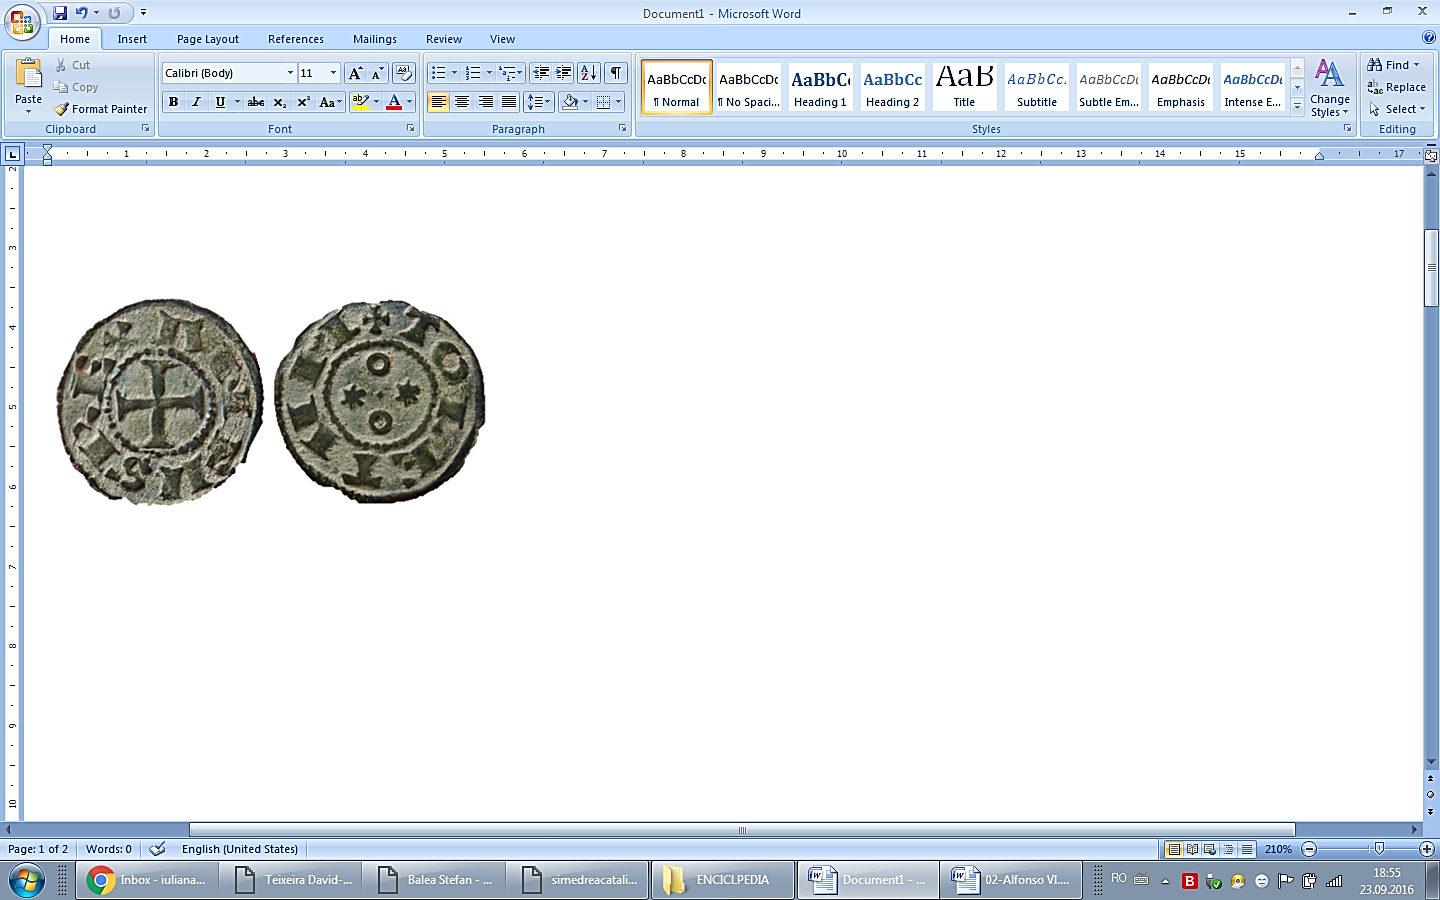Toggle Center text alignment
The width and height of the screenshot is (1440, 900).
pyautogui.click(x=462, y=102)
